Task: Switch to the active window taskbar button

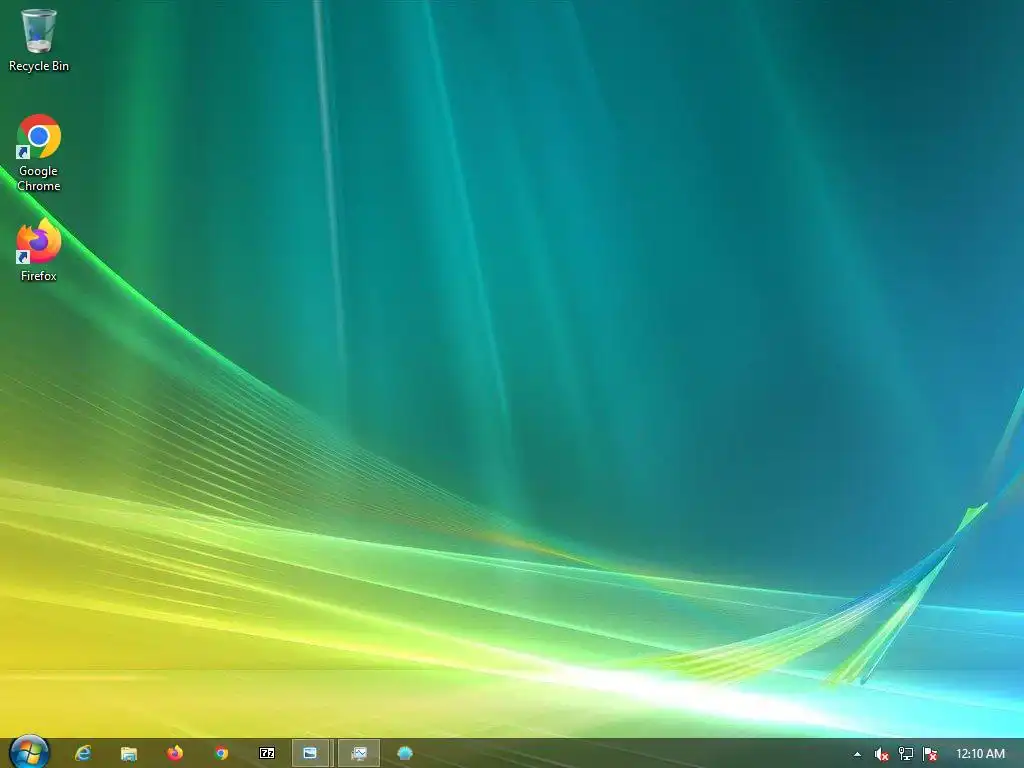Action: pos(310,754)
